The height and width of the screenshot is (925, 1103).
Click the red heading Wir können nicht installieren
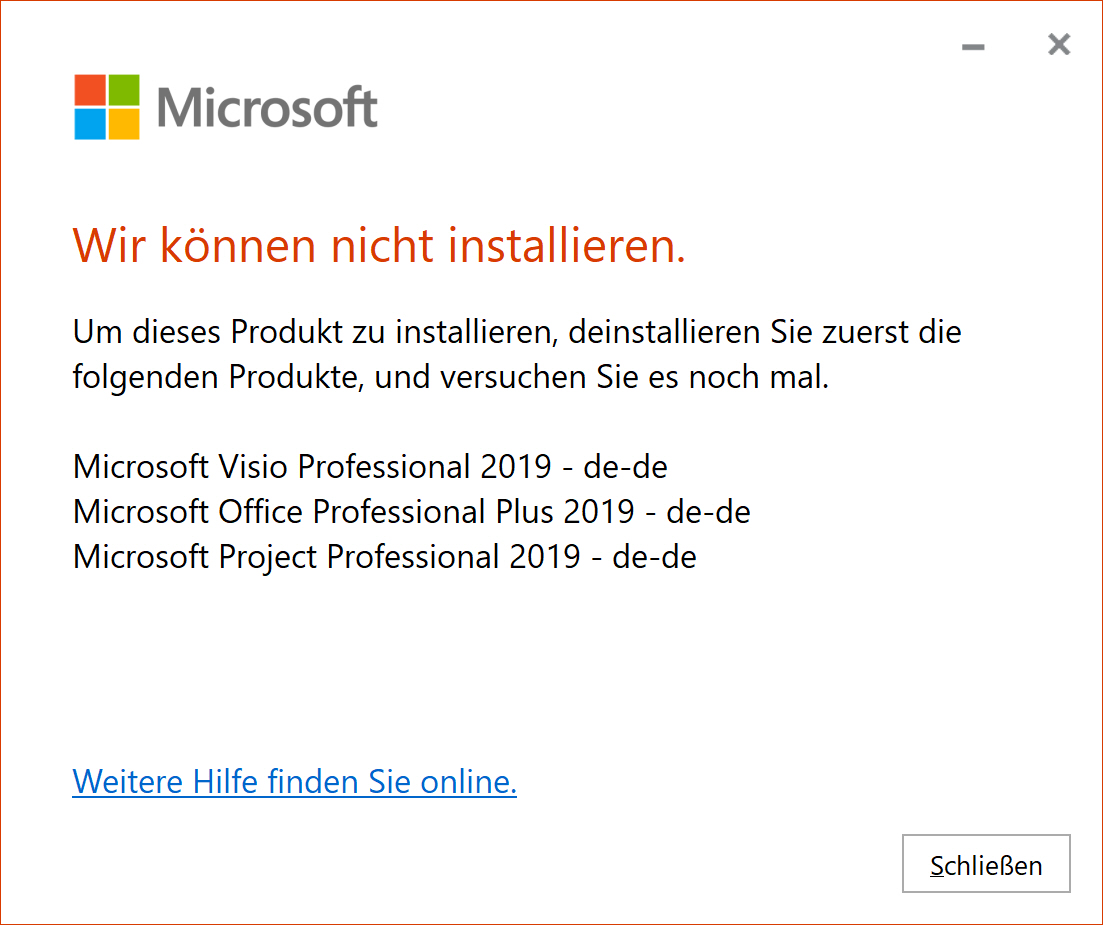[x=379, y=245]
